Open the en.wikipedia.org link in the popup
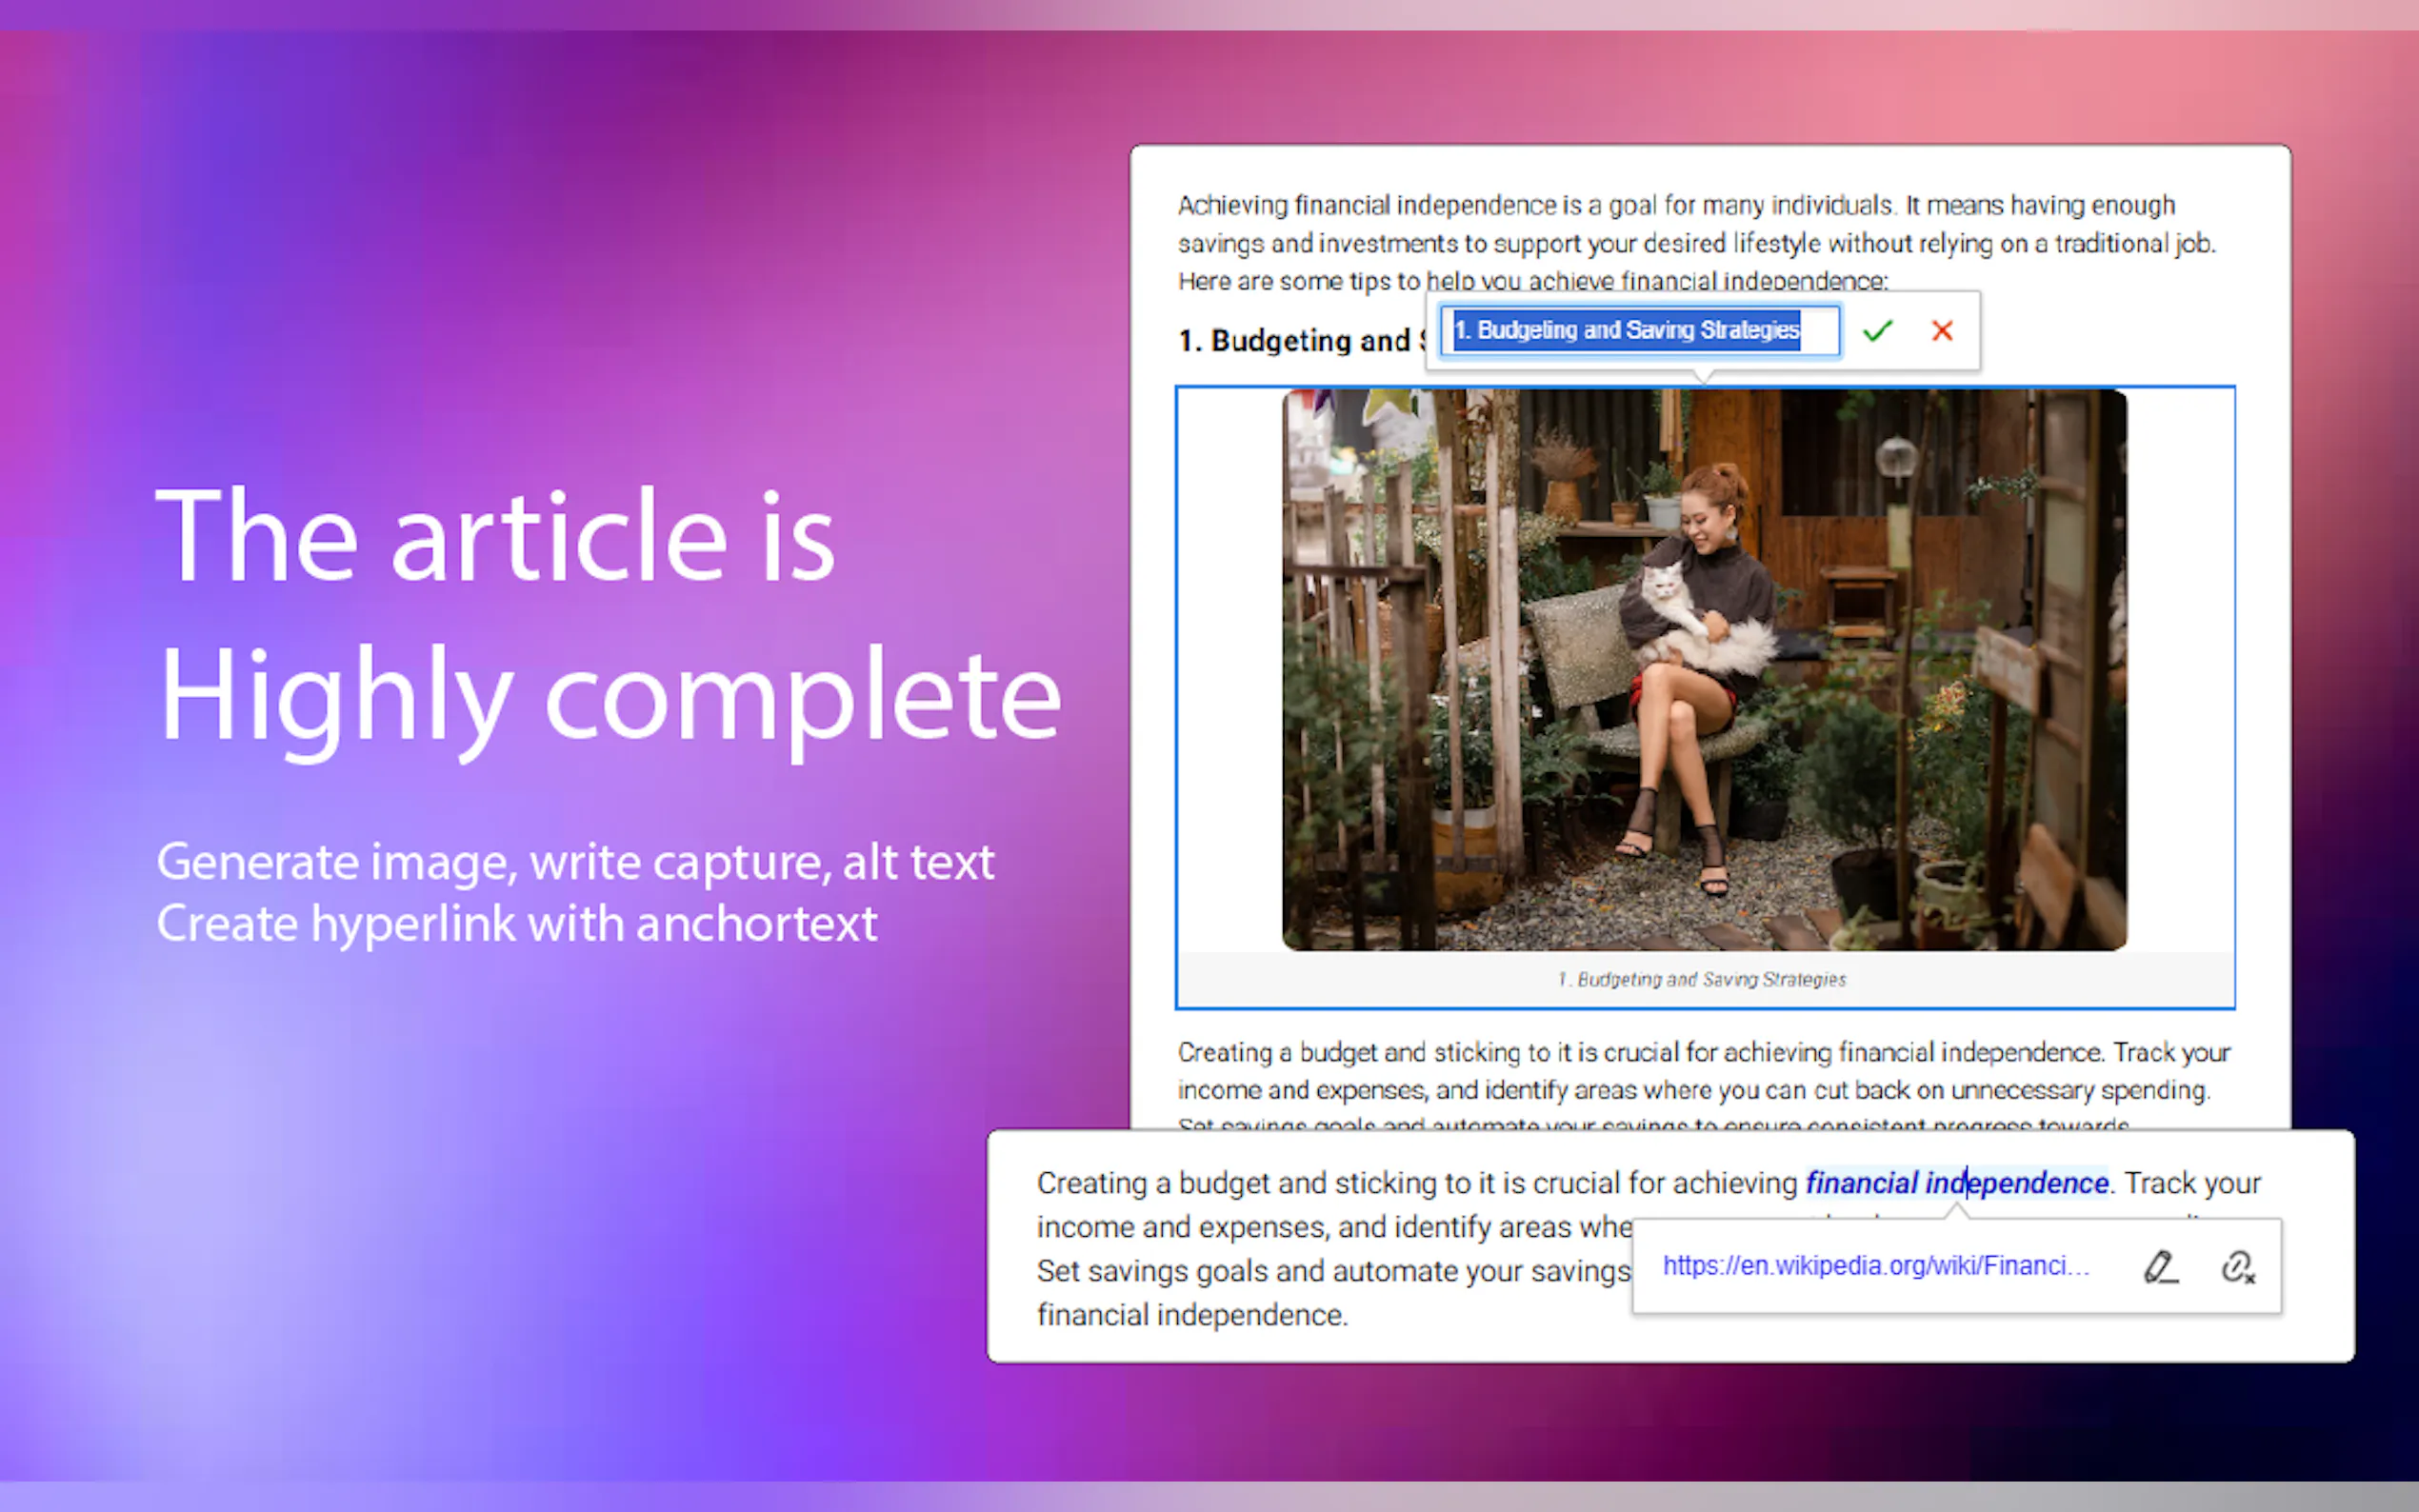This screenshot has height=1512, width=2419. pyautogui.click(x=1875, y=1266)
